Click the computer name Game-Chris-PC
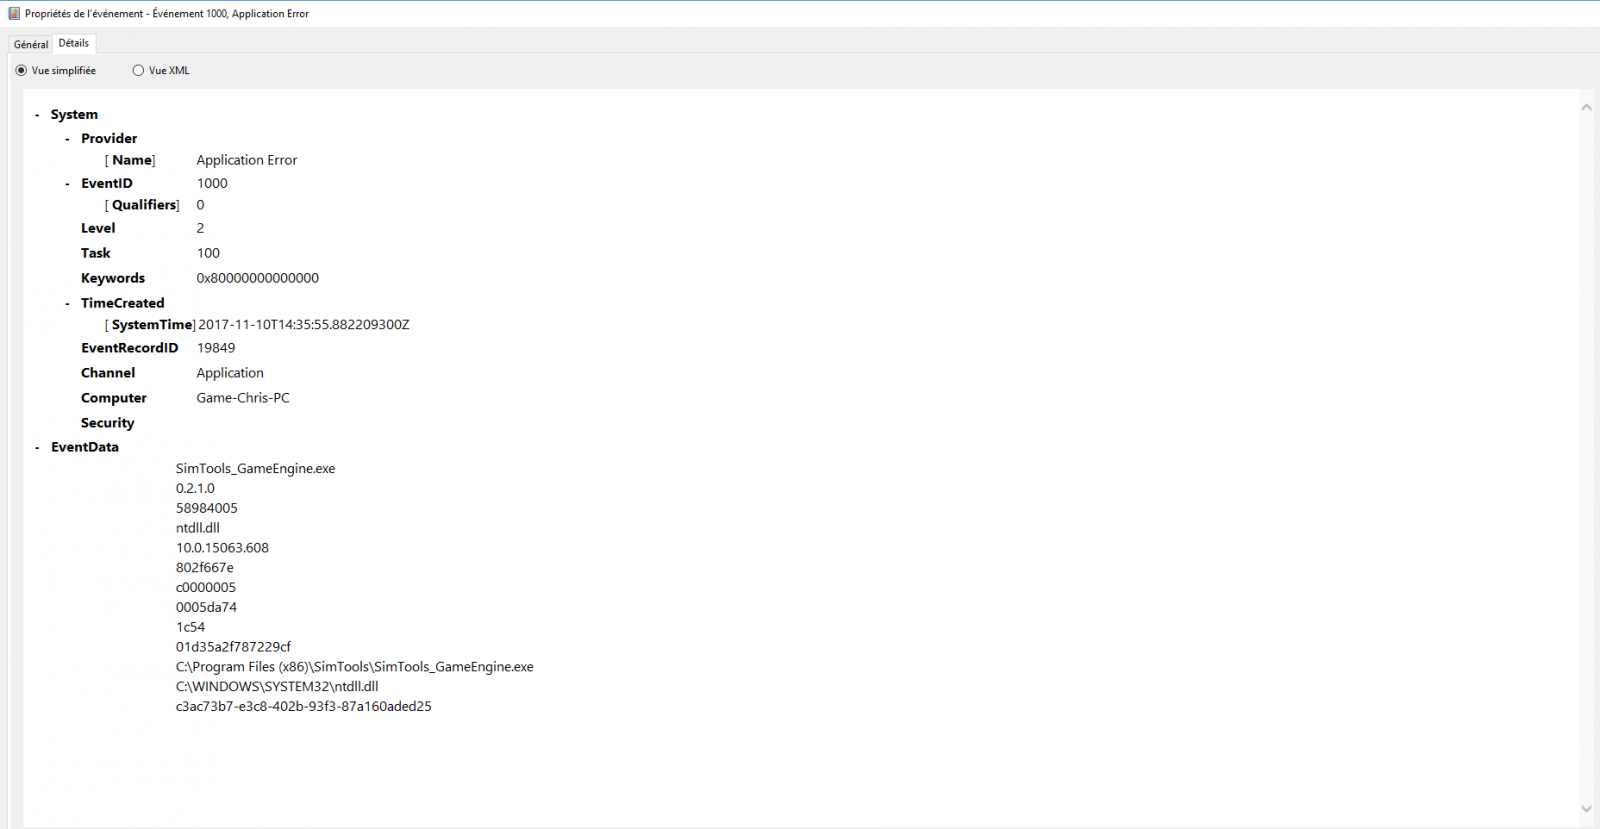The height and width of the screenshot is (829, 1600). click(x=243, y=398)
